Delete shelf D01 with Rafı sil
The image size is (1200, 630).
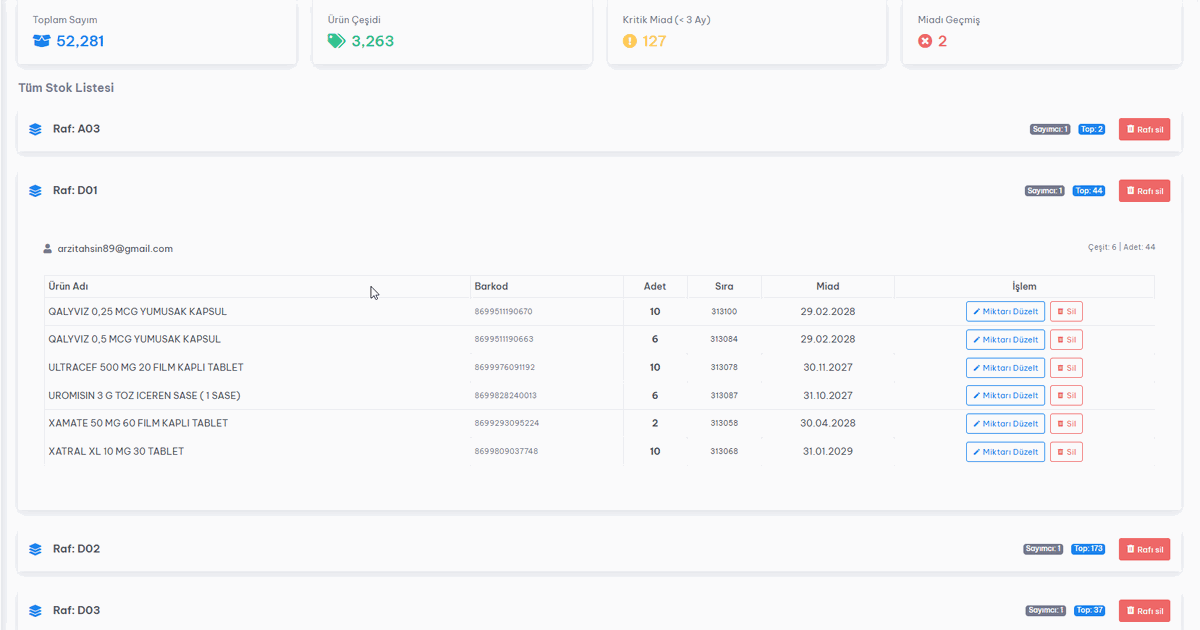pos(1144,191)
